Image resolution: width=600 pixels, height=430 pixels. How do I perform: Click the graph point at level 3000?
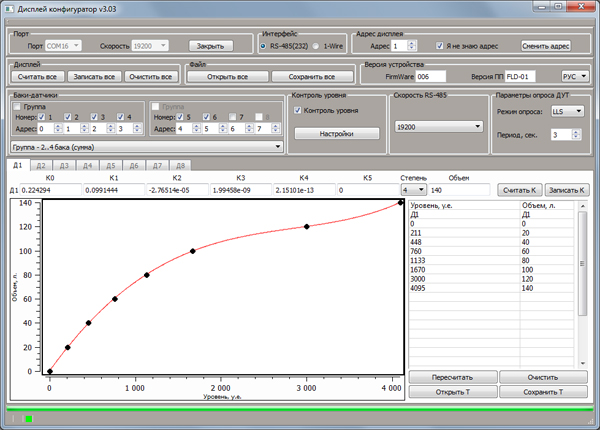[x=307, y=226]
